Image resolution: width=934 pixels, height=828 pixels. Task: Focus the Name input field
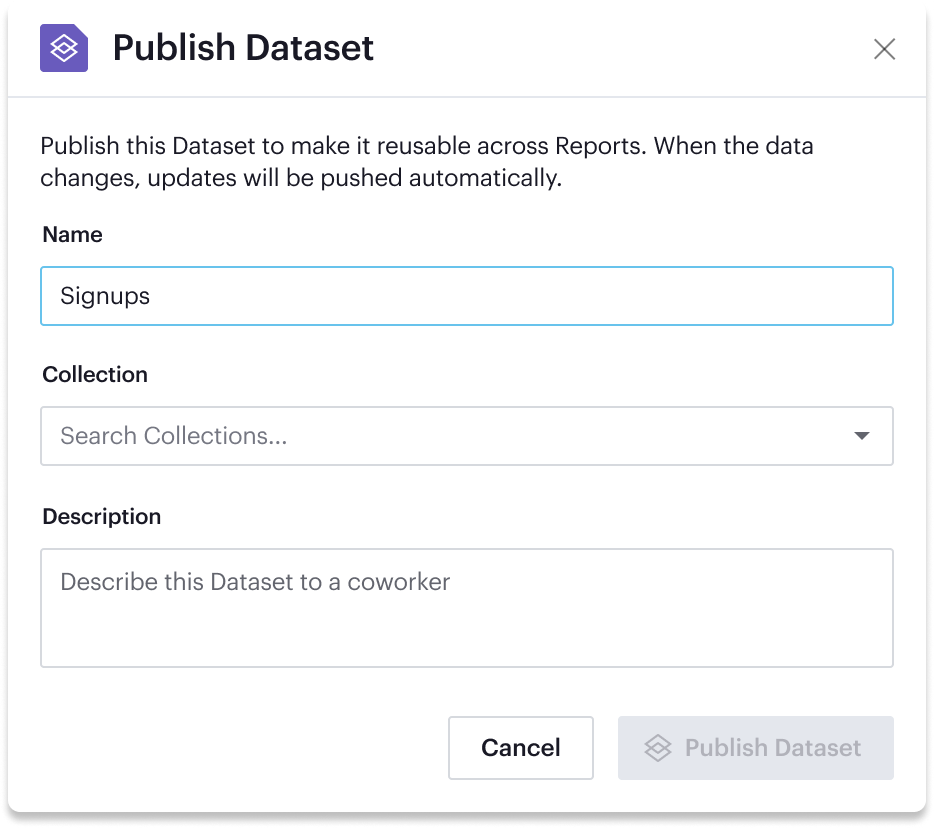466,296
